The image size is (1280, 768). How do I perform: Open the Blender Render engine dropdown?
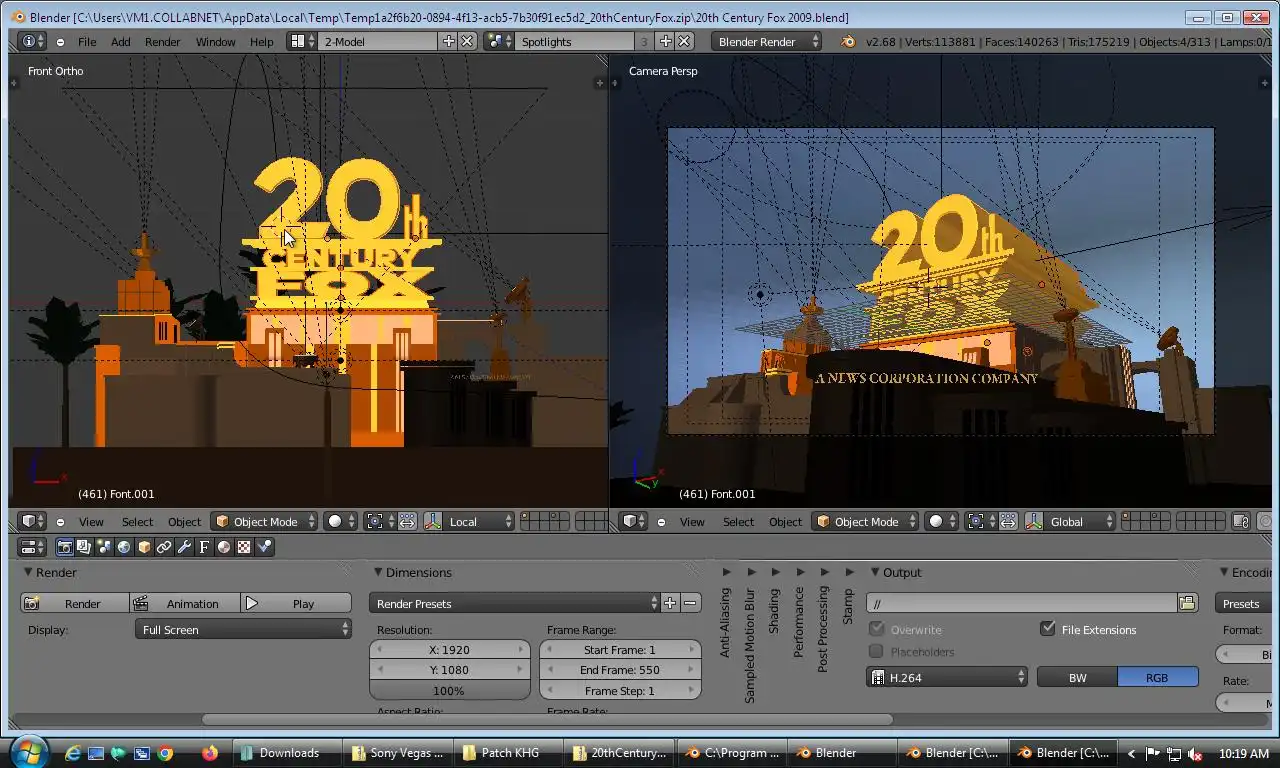(767, 41)
